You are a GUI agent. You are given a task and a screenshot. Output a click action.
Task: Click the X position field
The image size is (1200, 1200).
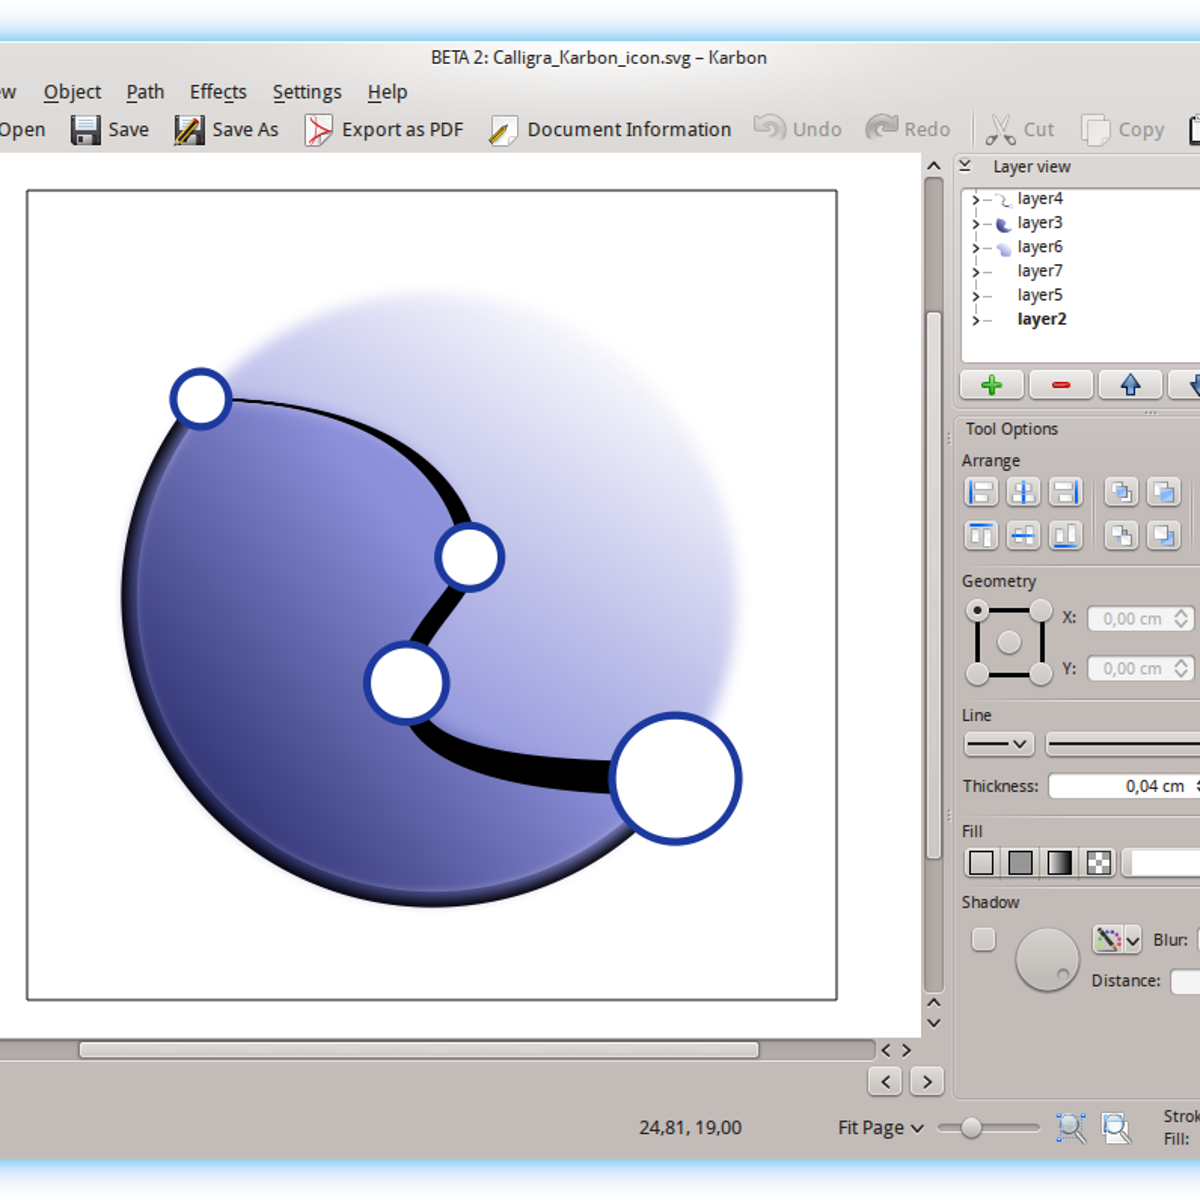click(1140, 619)
